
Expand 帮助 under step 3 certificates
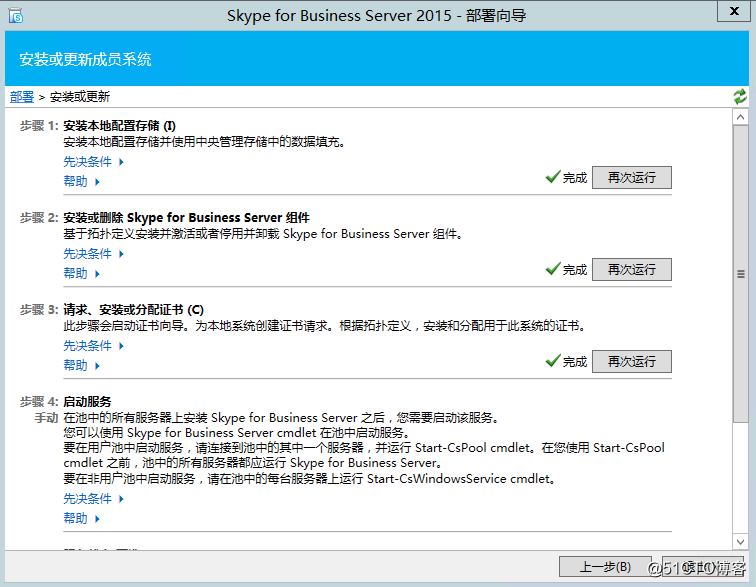(x=81, y=366)
